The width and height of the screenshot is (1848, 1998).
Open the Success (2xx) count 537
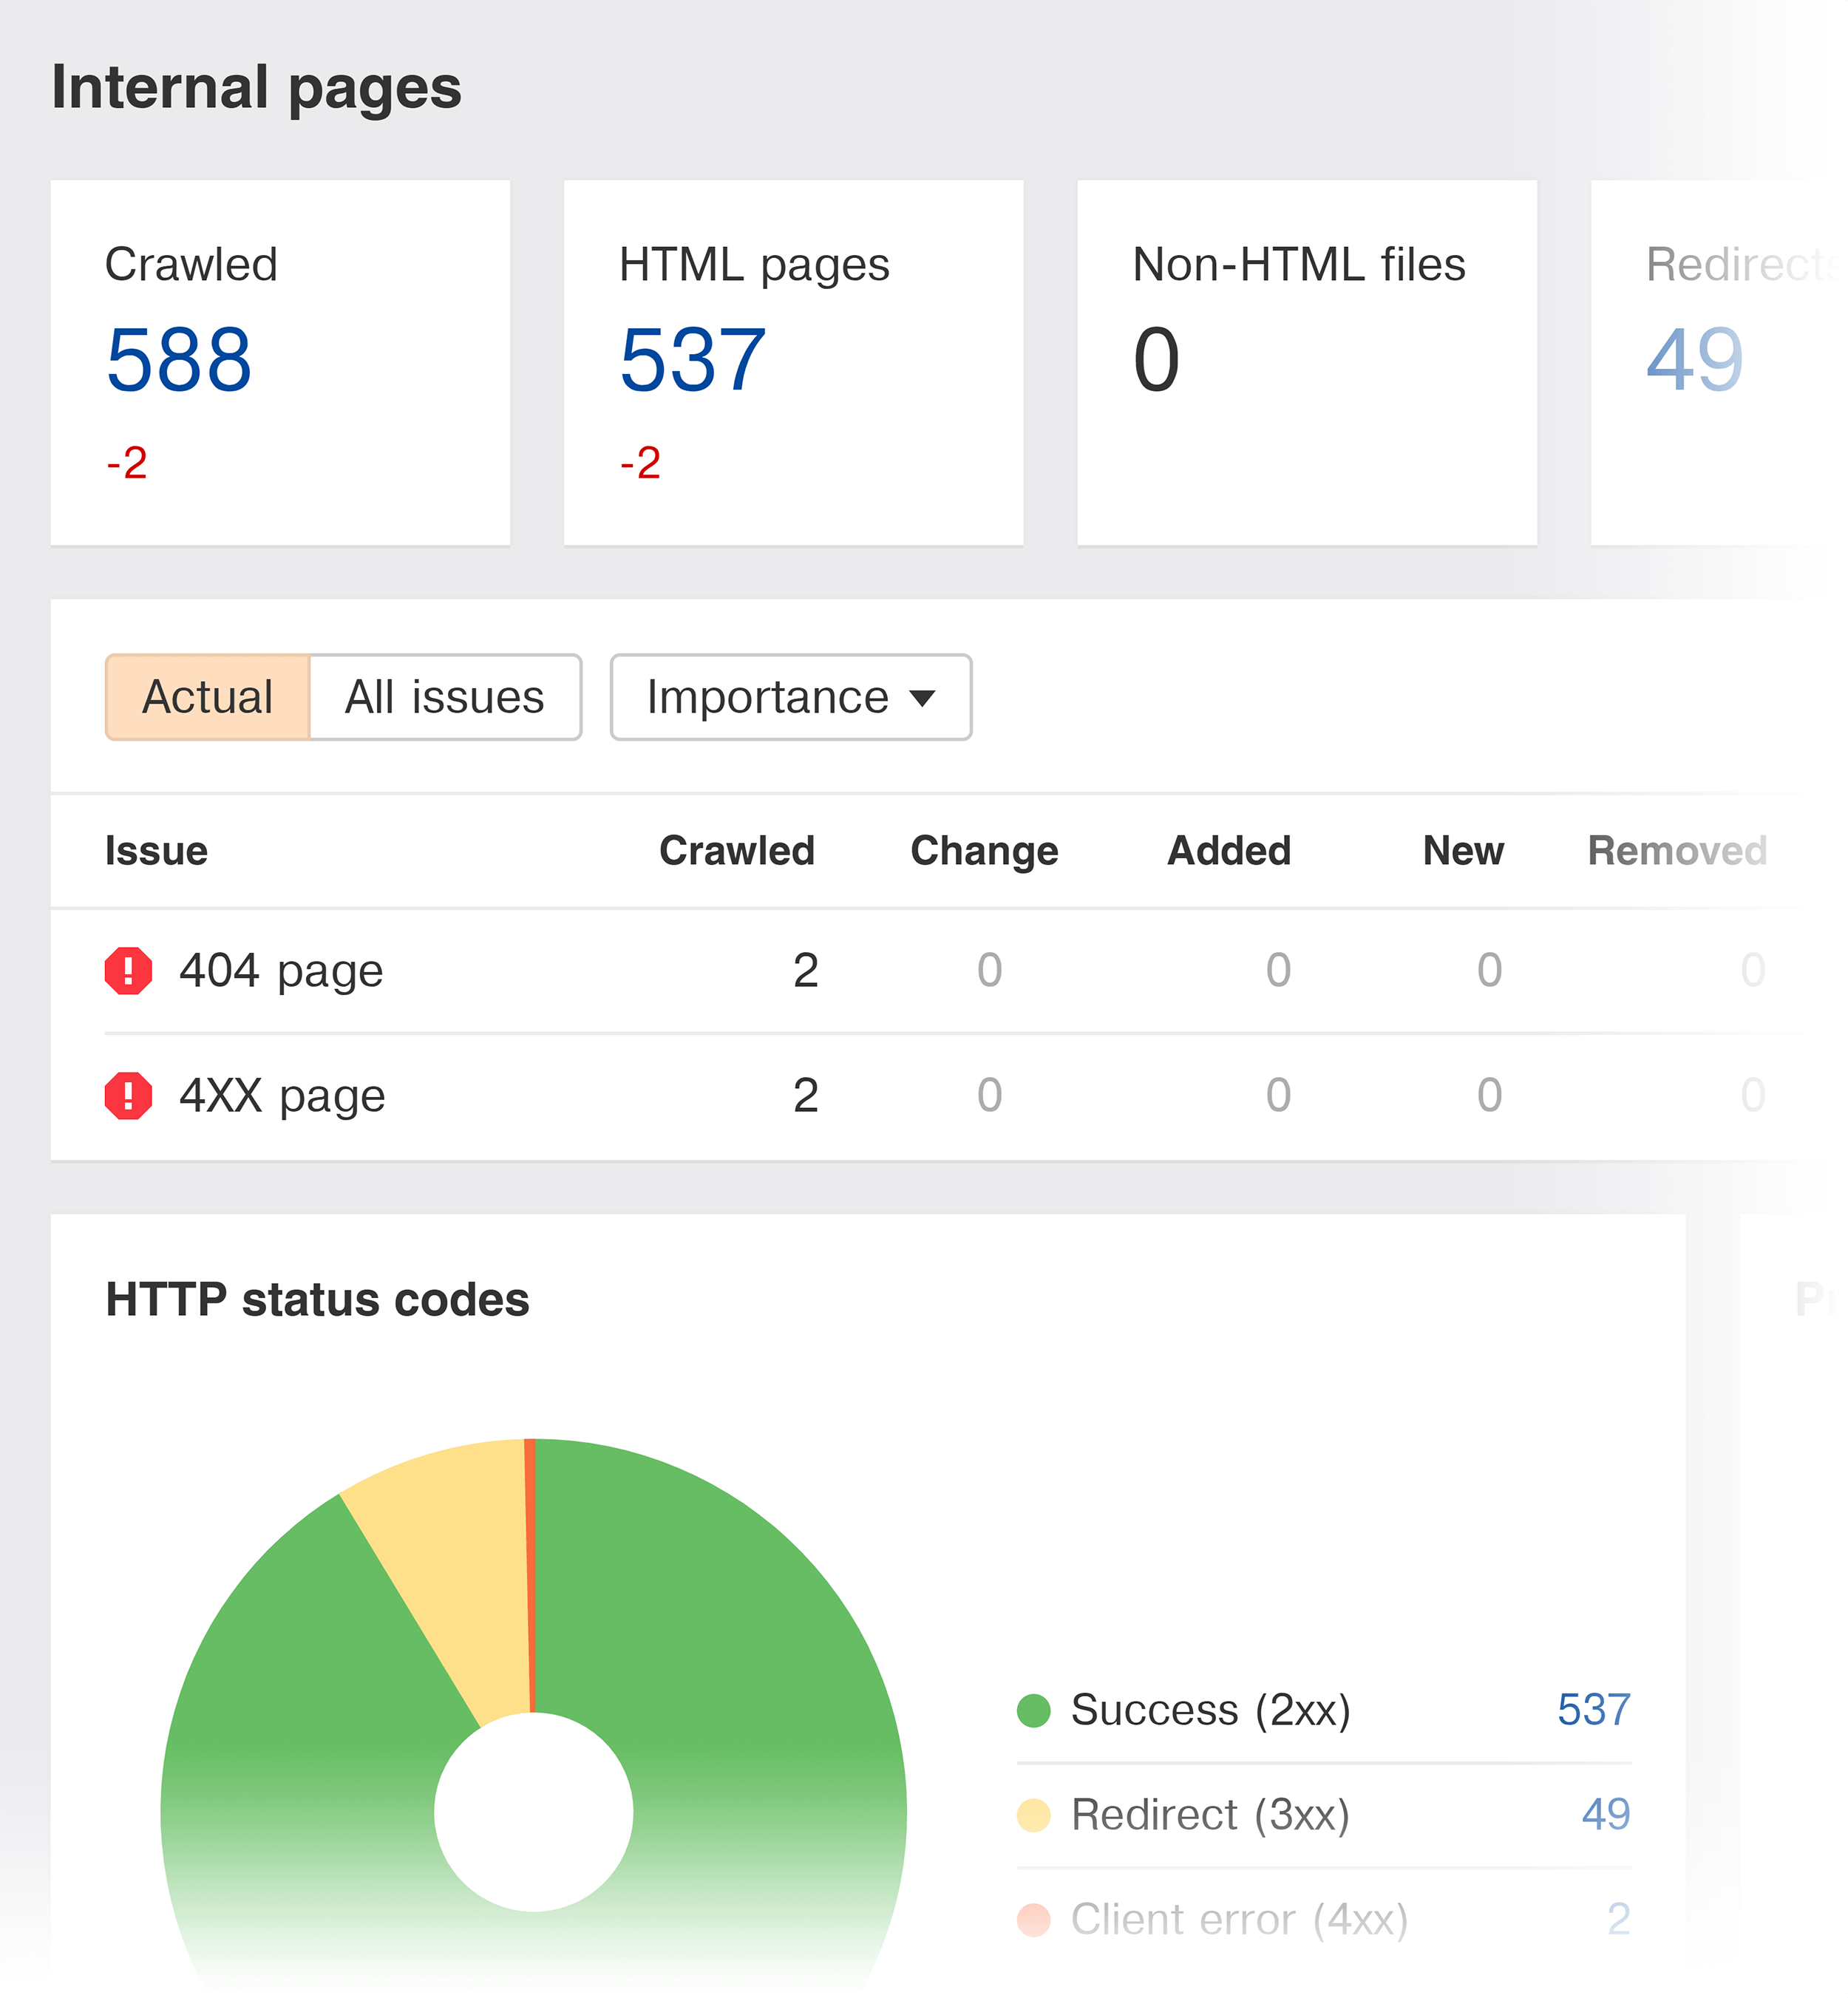click(1594, 1711)
